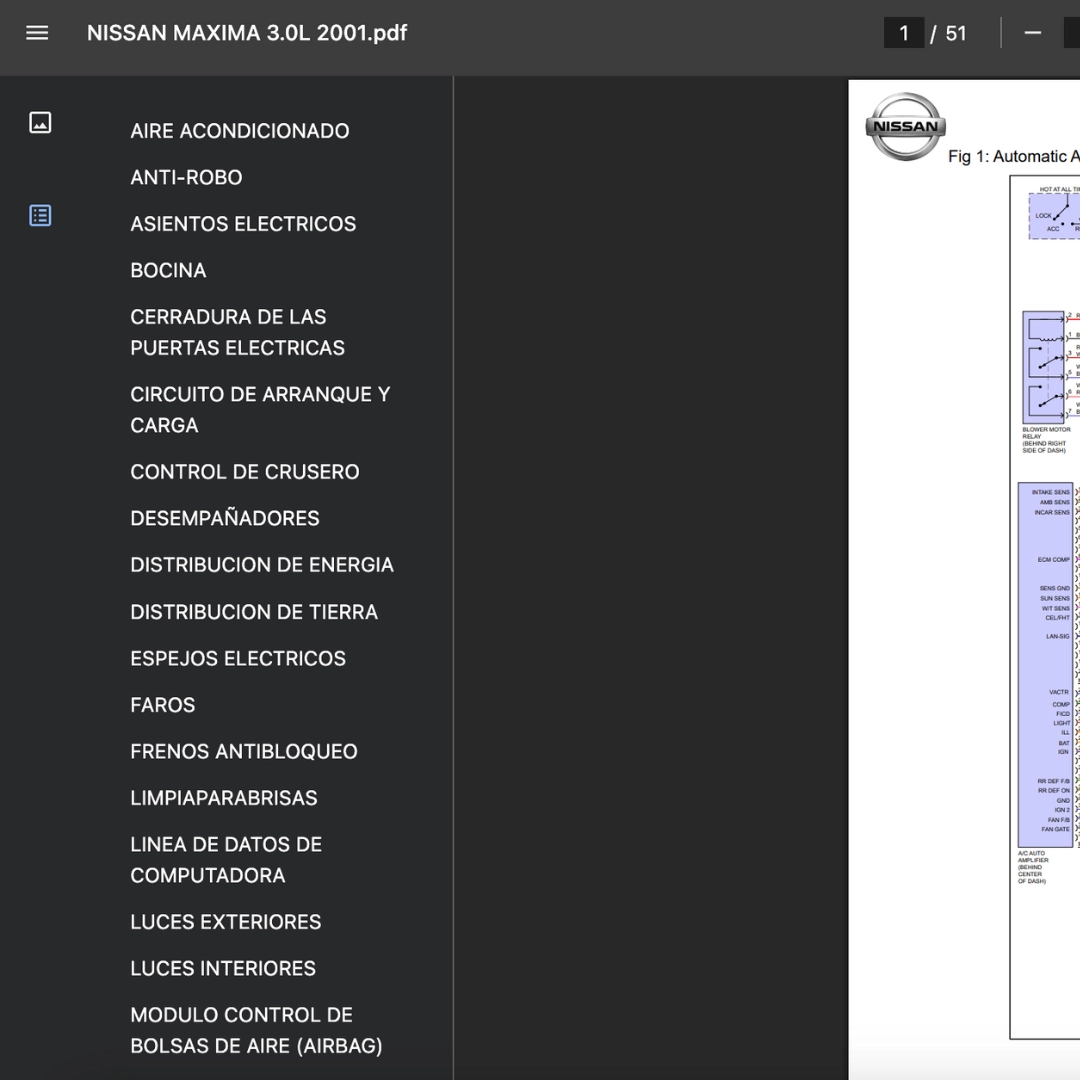Jump to LUCES EXTERIORES section
Viewport: 1080px width, 1080px height.
point(225,922)
